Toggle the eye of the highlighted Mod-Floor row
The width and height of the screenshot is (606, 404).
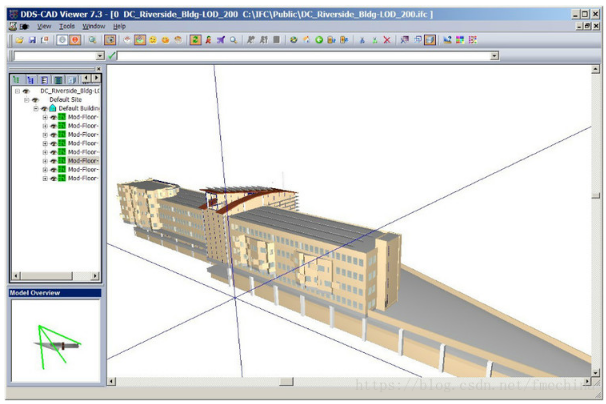[53, 161]
